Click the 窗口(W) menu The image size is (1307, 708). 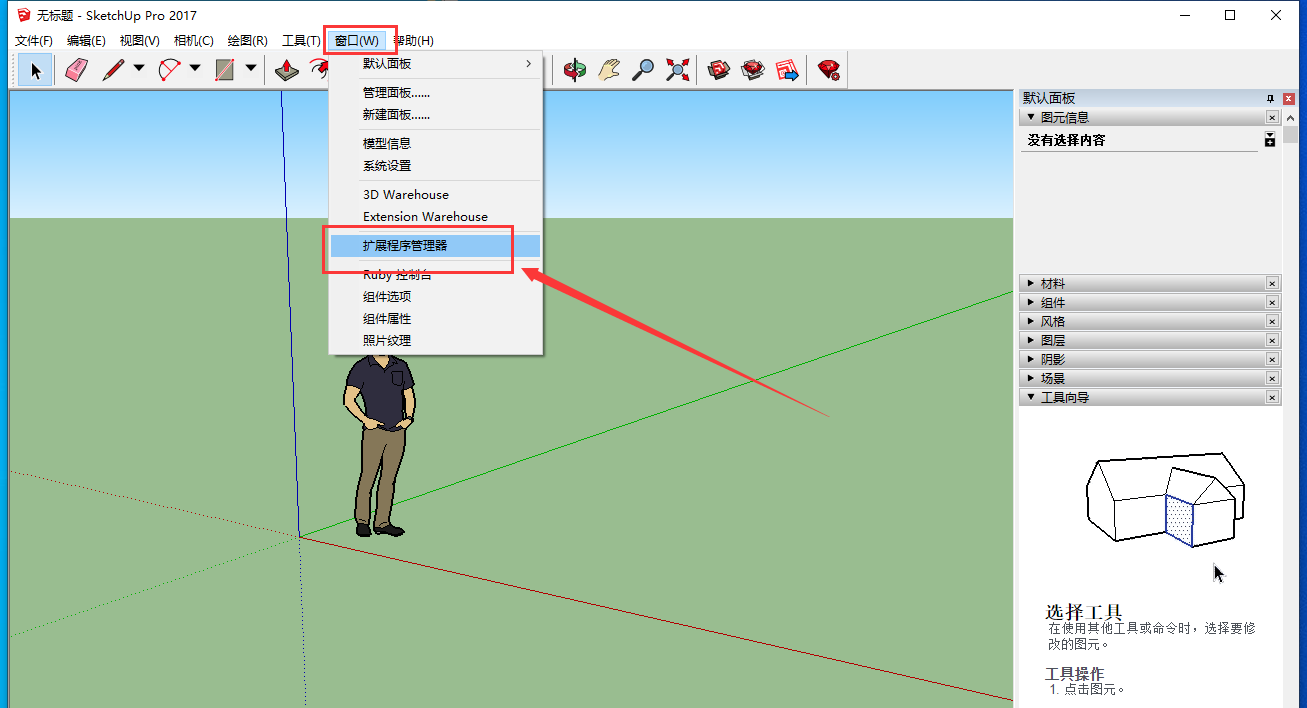coord(357,41)
